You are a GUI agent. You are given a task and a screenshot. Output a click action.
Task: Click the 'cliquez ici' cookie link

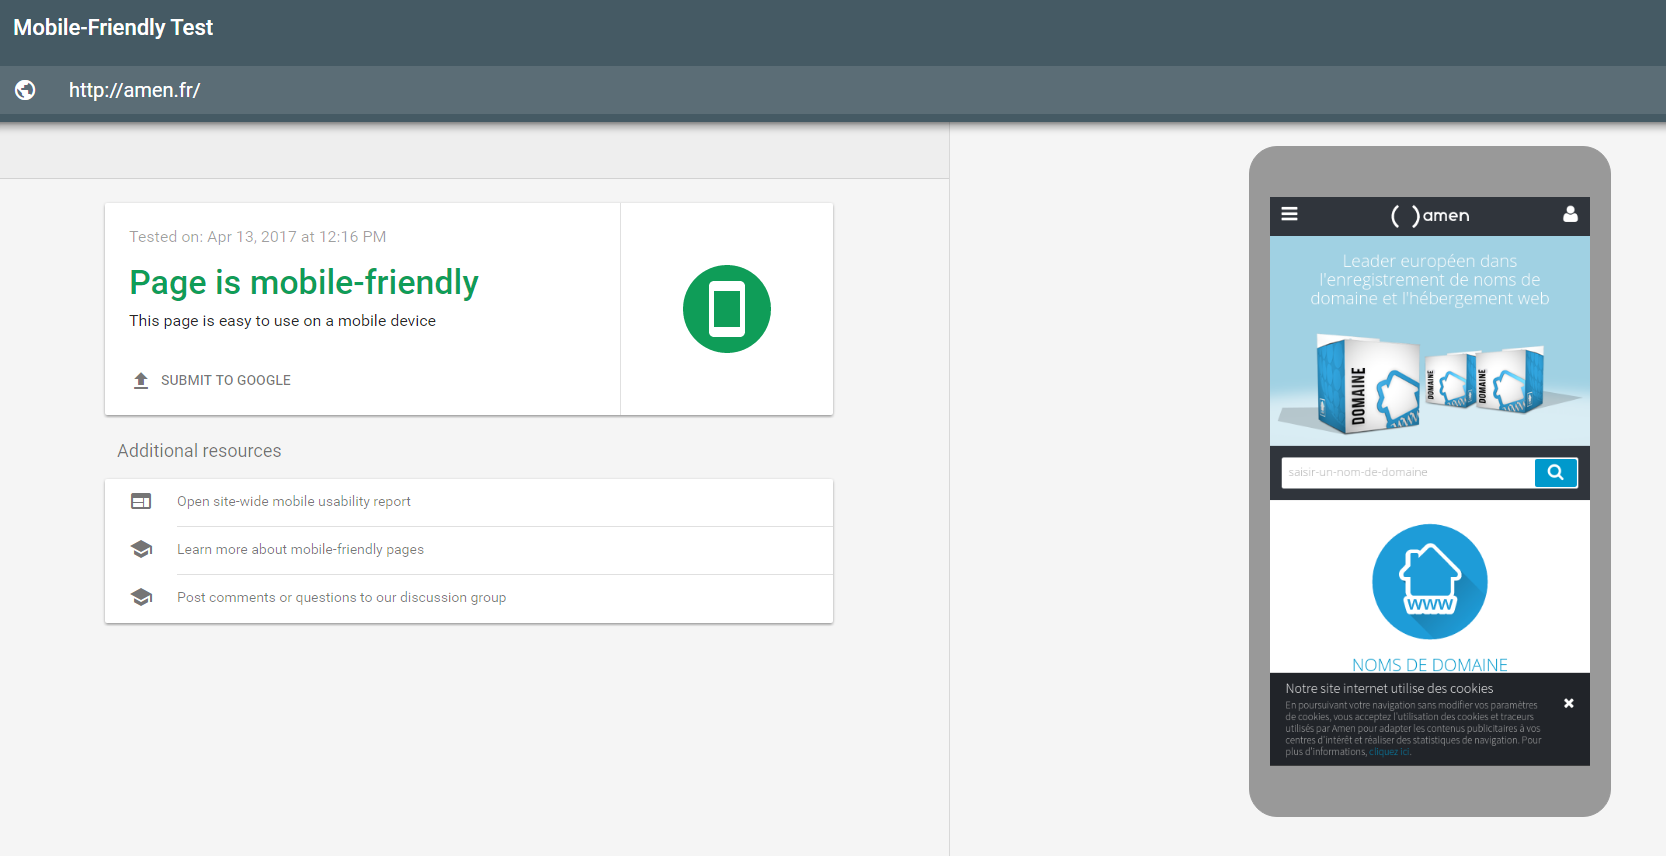[1390, 752]
